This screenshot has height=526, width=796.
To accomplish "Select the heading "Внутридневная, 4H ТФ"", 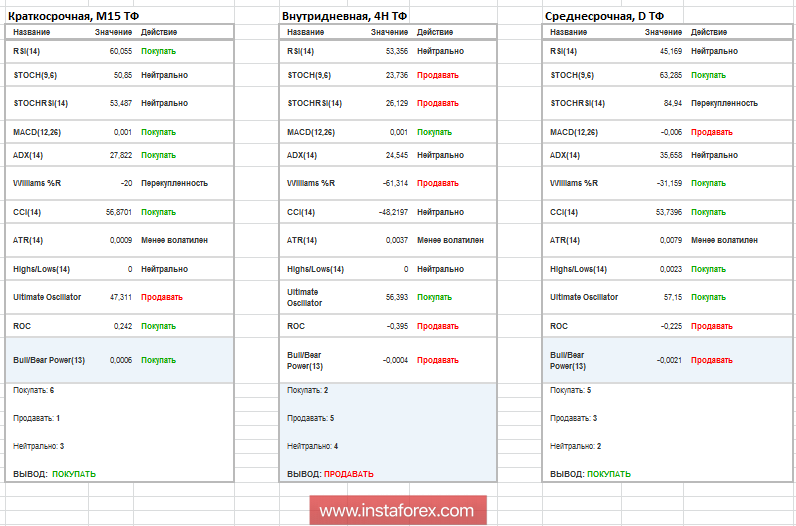I will (344, 16).
